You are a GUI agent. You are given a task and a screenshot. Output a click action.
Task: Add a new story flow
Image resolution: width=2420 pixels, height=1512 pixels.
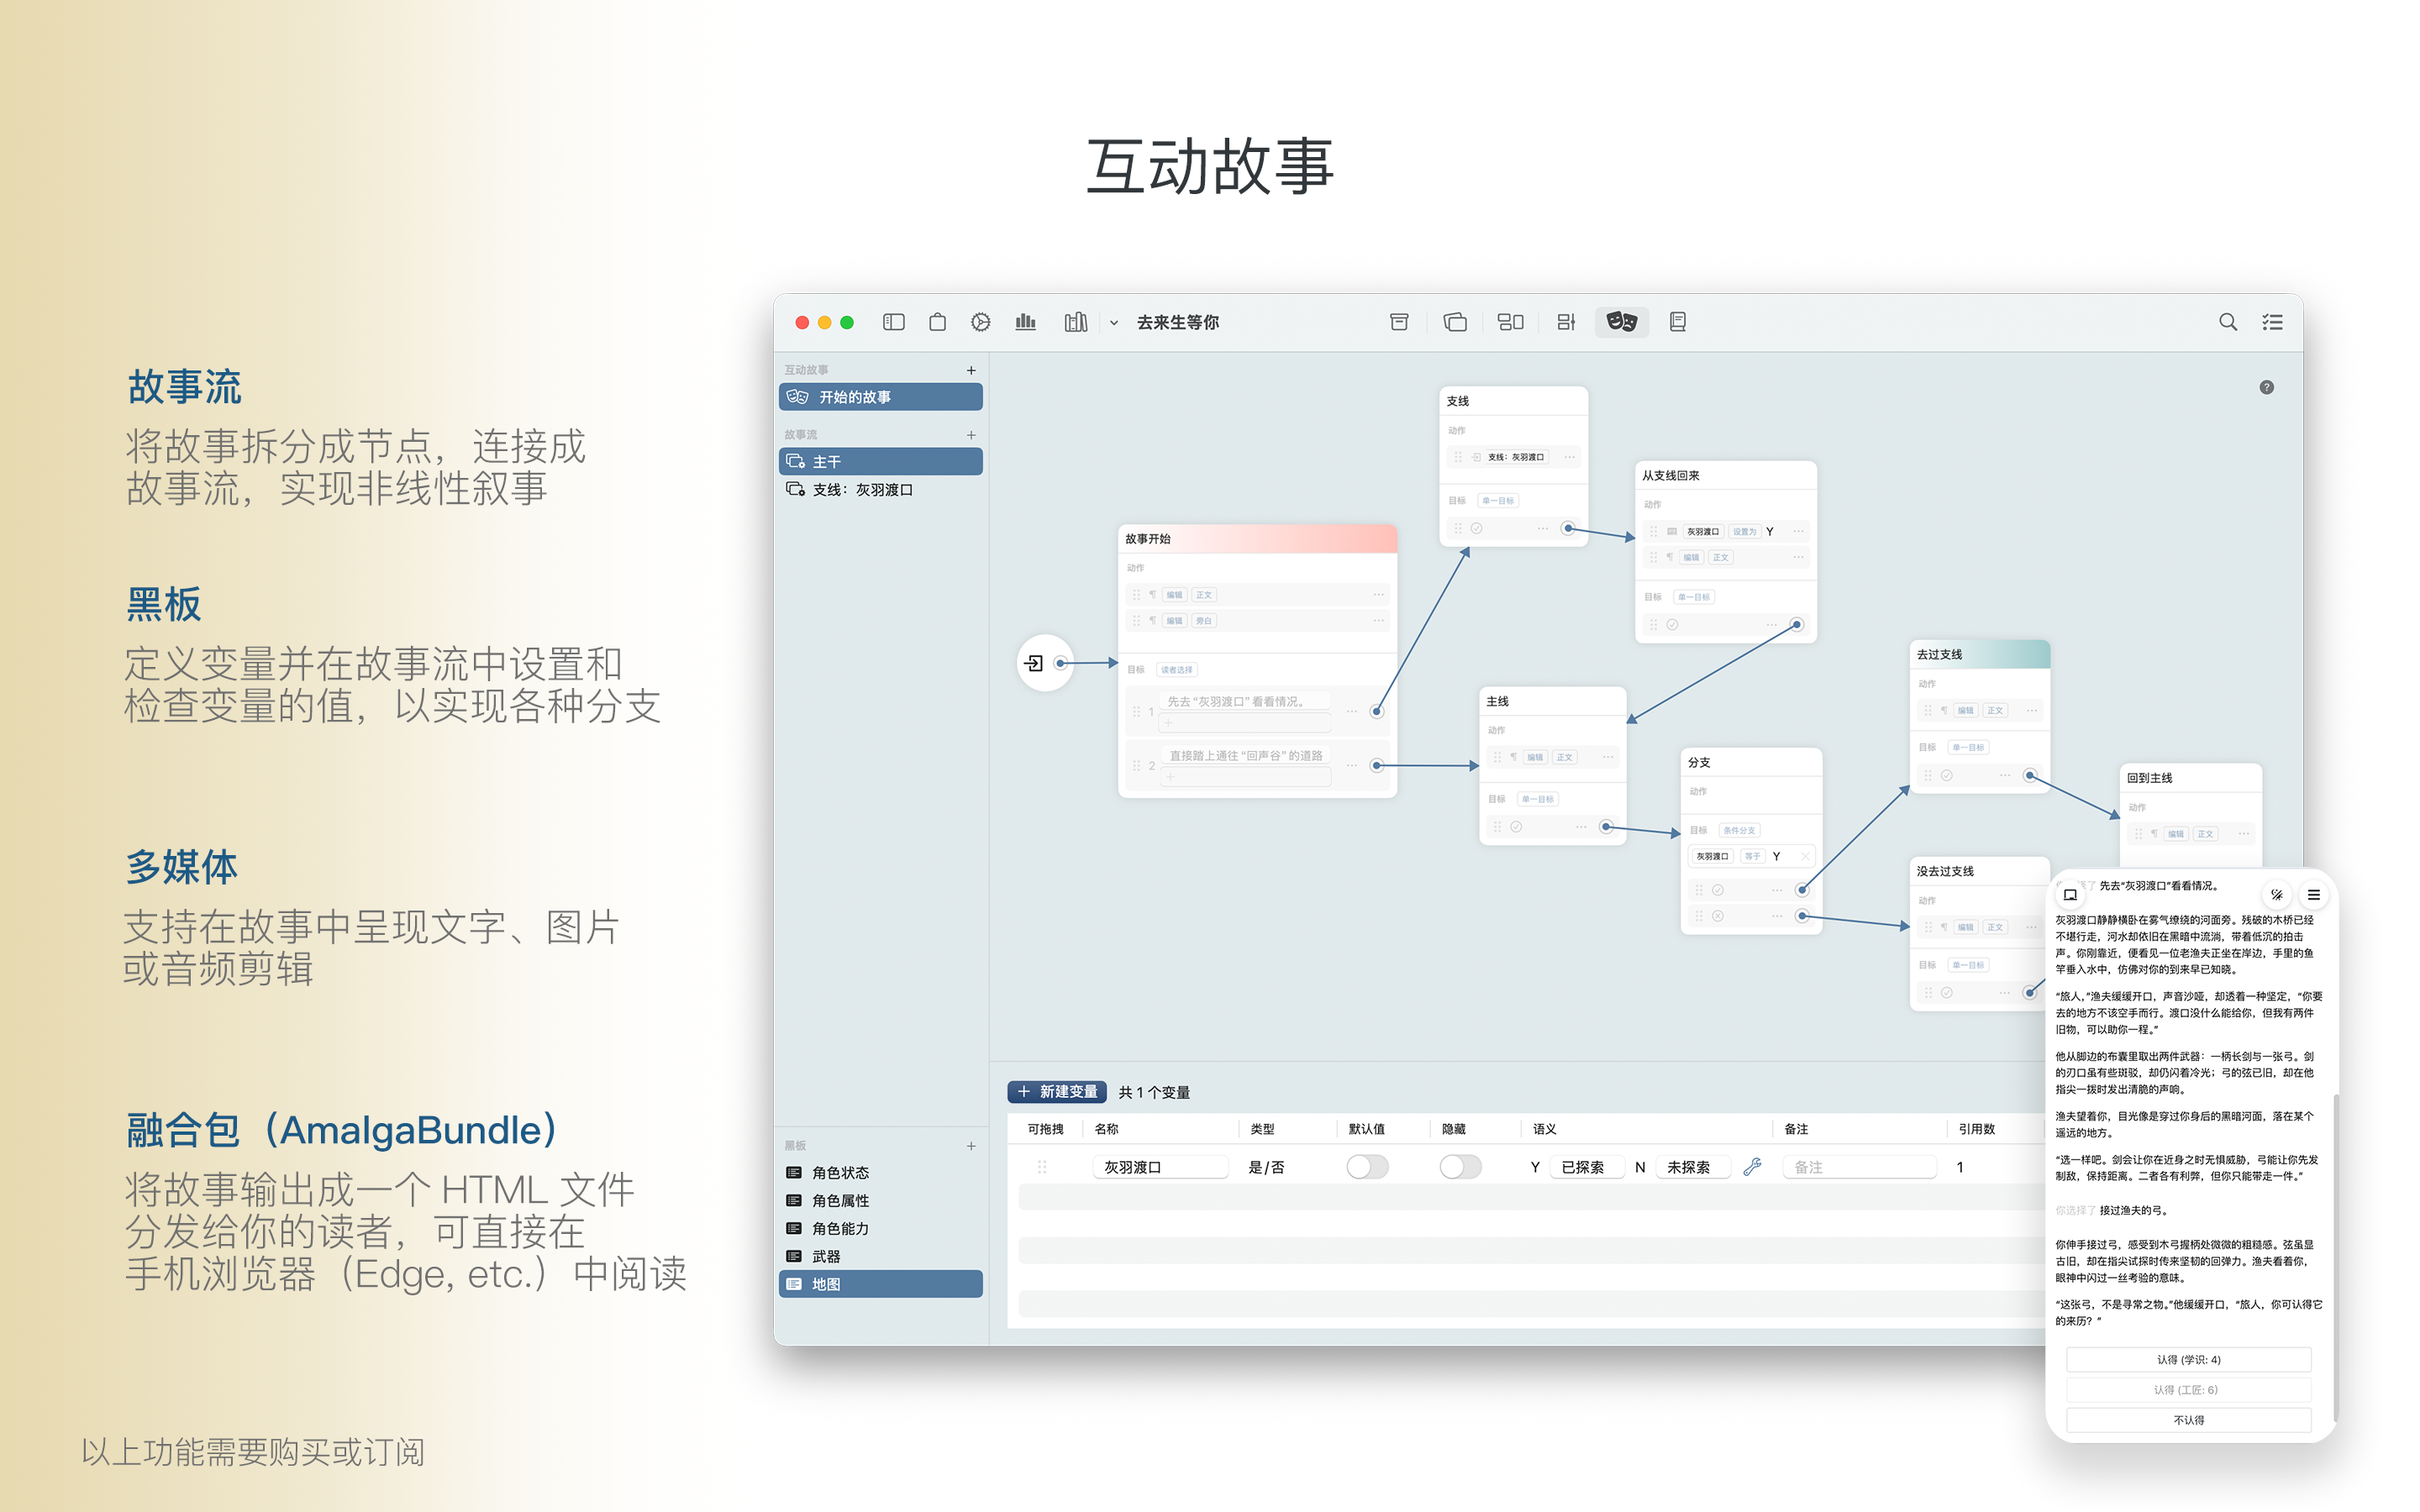tap(971, 435)
